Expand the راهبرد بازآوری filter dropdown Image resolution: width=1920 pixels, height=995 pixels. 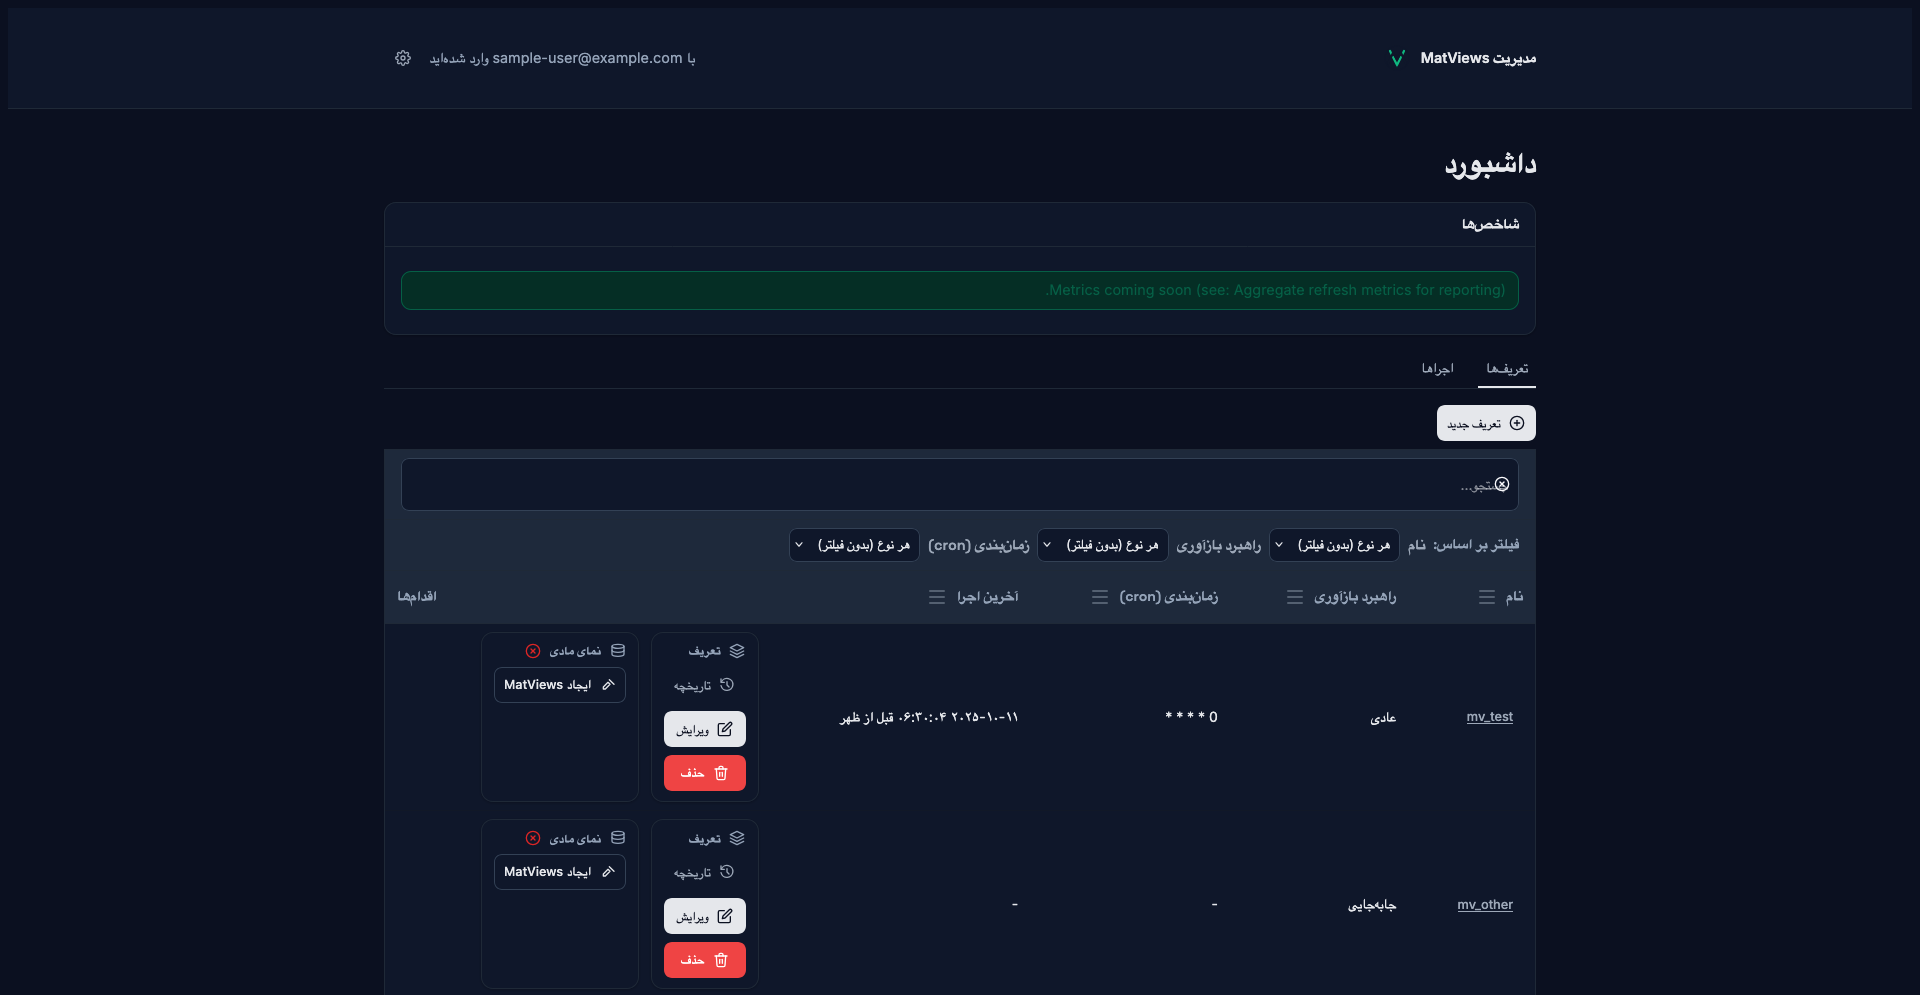point(1102,545)
